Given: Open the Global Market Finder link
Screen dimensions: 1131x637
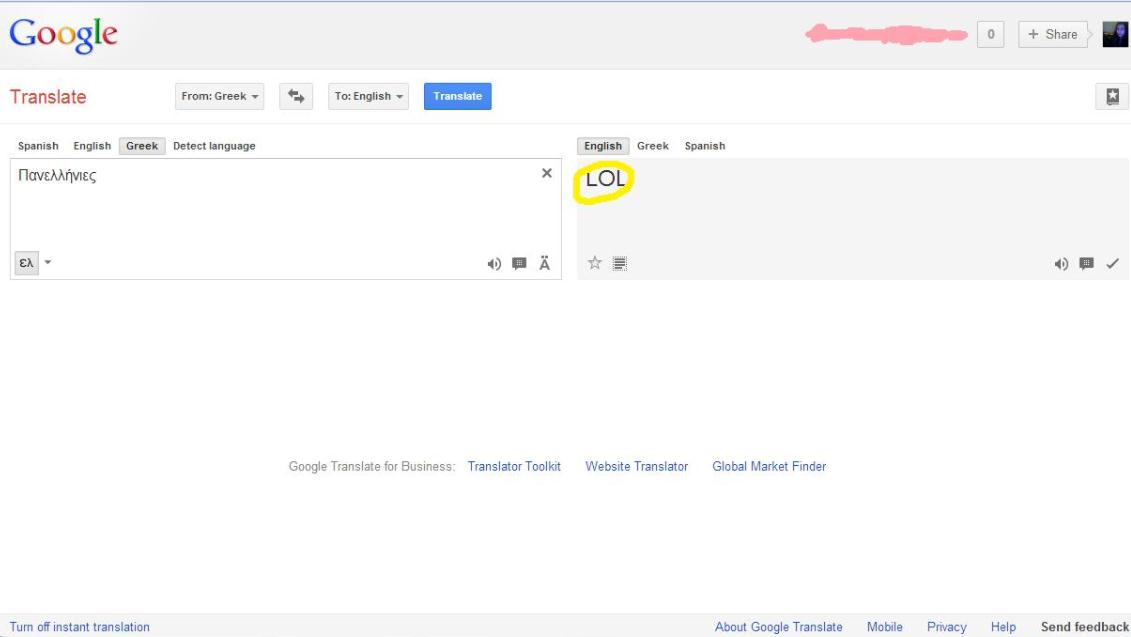Looking at the screenshot, I should [769, 466].
